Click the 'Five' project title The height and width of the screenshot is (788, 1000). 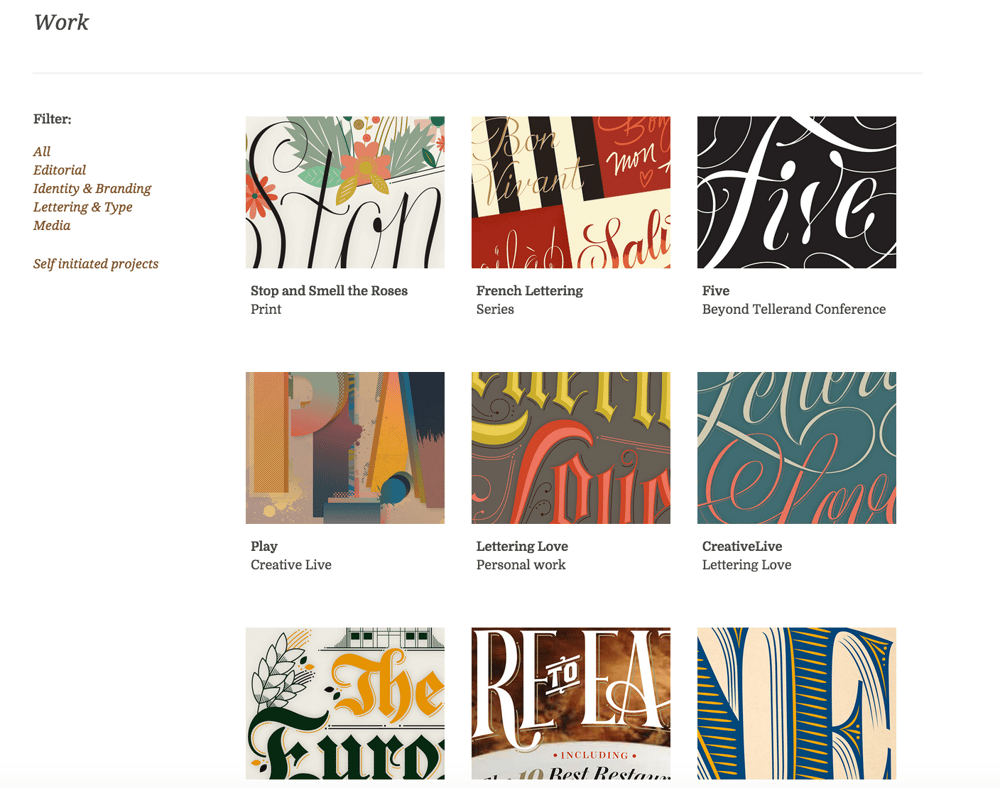coord(716,291)
